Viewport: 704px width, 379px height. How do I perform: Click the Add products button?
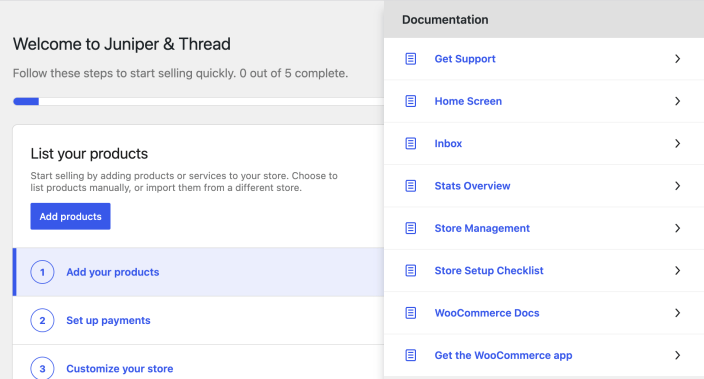pyautogui.click(x=70, y=216)
